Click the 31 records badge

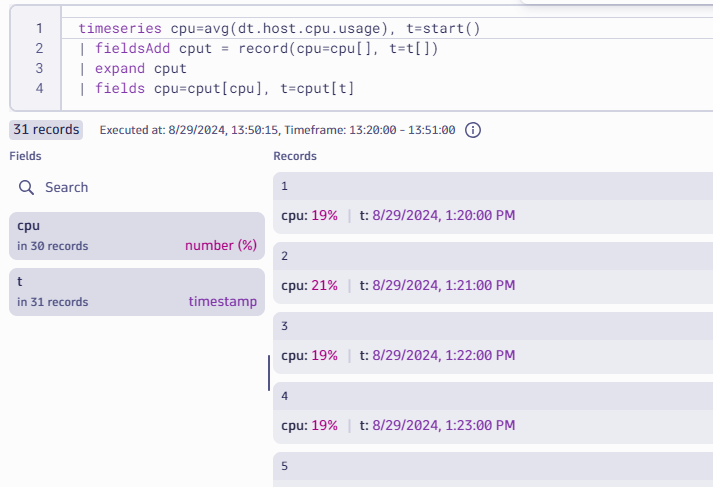[x=46, y=129]
